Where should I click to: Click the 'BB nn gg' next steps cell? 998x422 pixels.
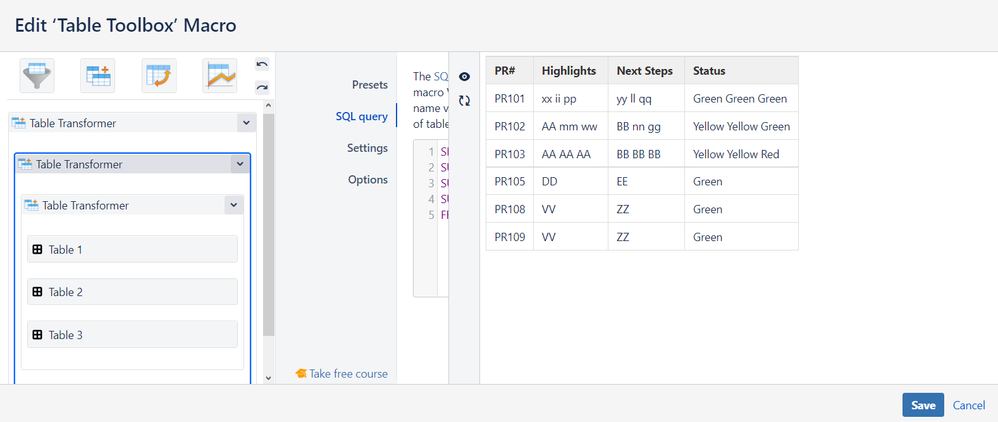[x=646, y=126]
